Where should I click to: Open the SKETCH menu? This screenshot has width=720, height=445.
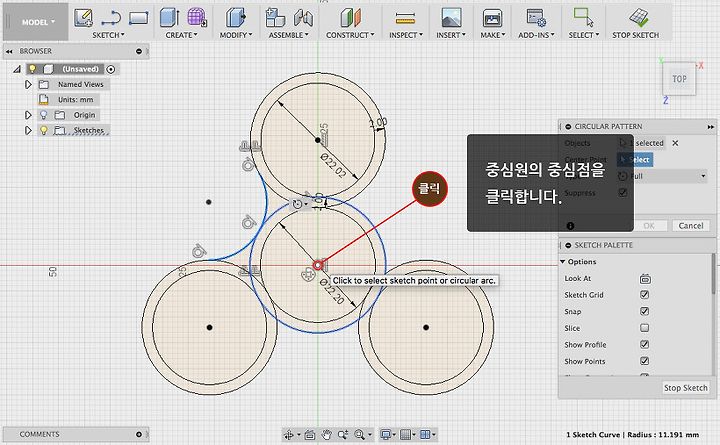108,35
